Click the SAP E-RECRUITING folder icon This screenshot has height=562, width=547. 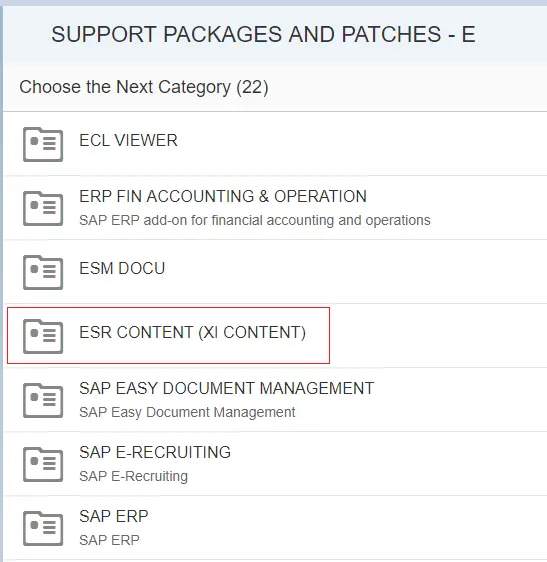tap(43, 464)
